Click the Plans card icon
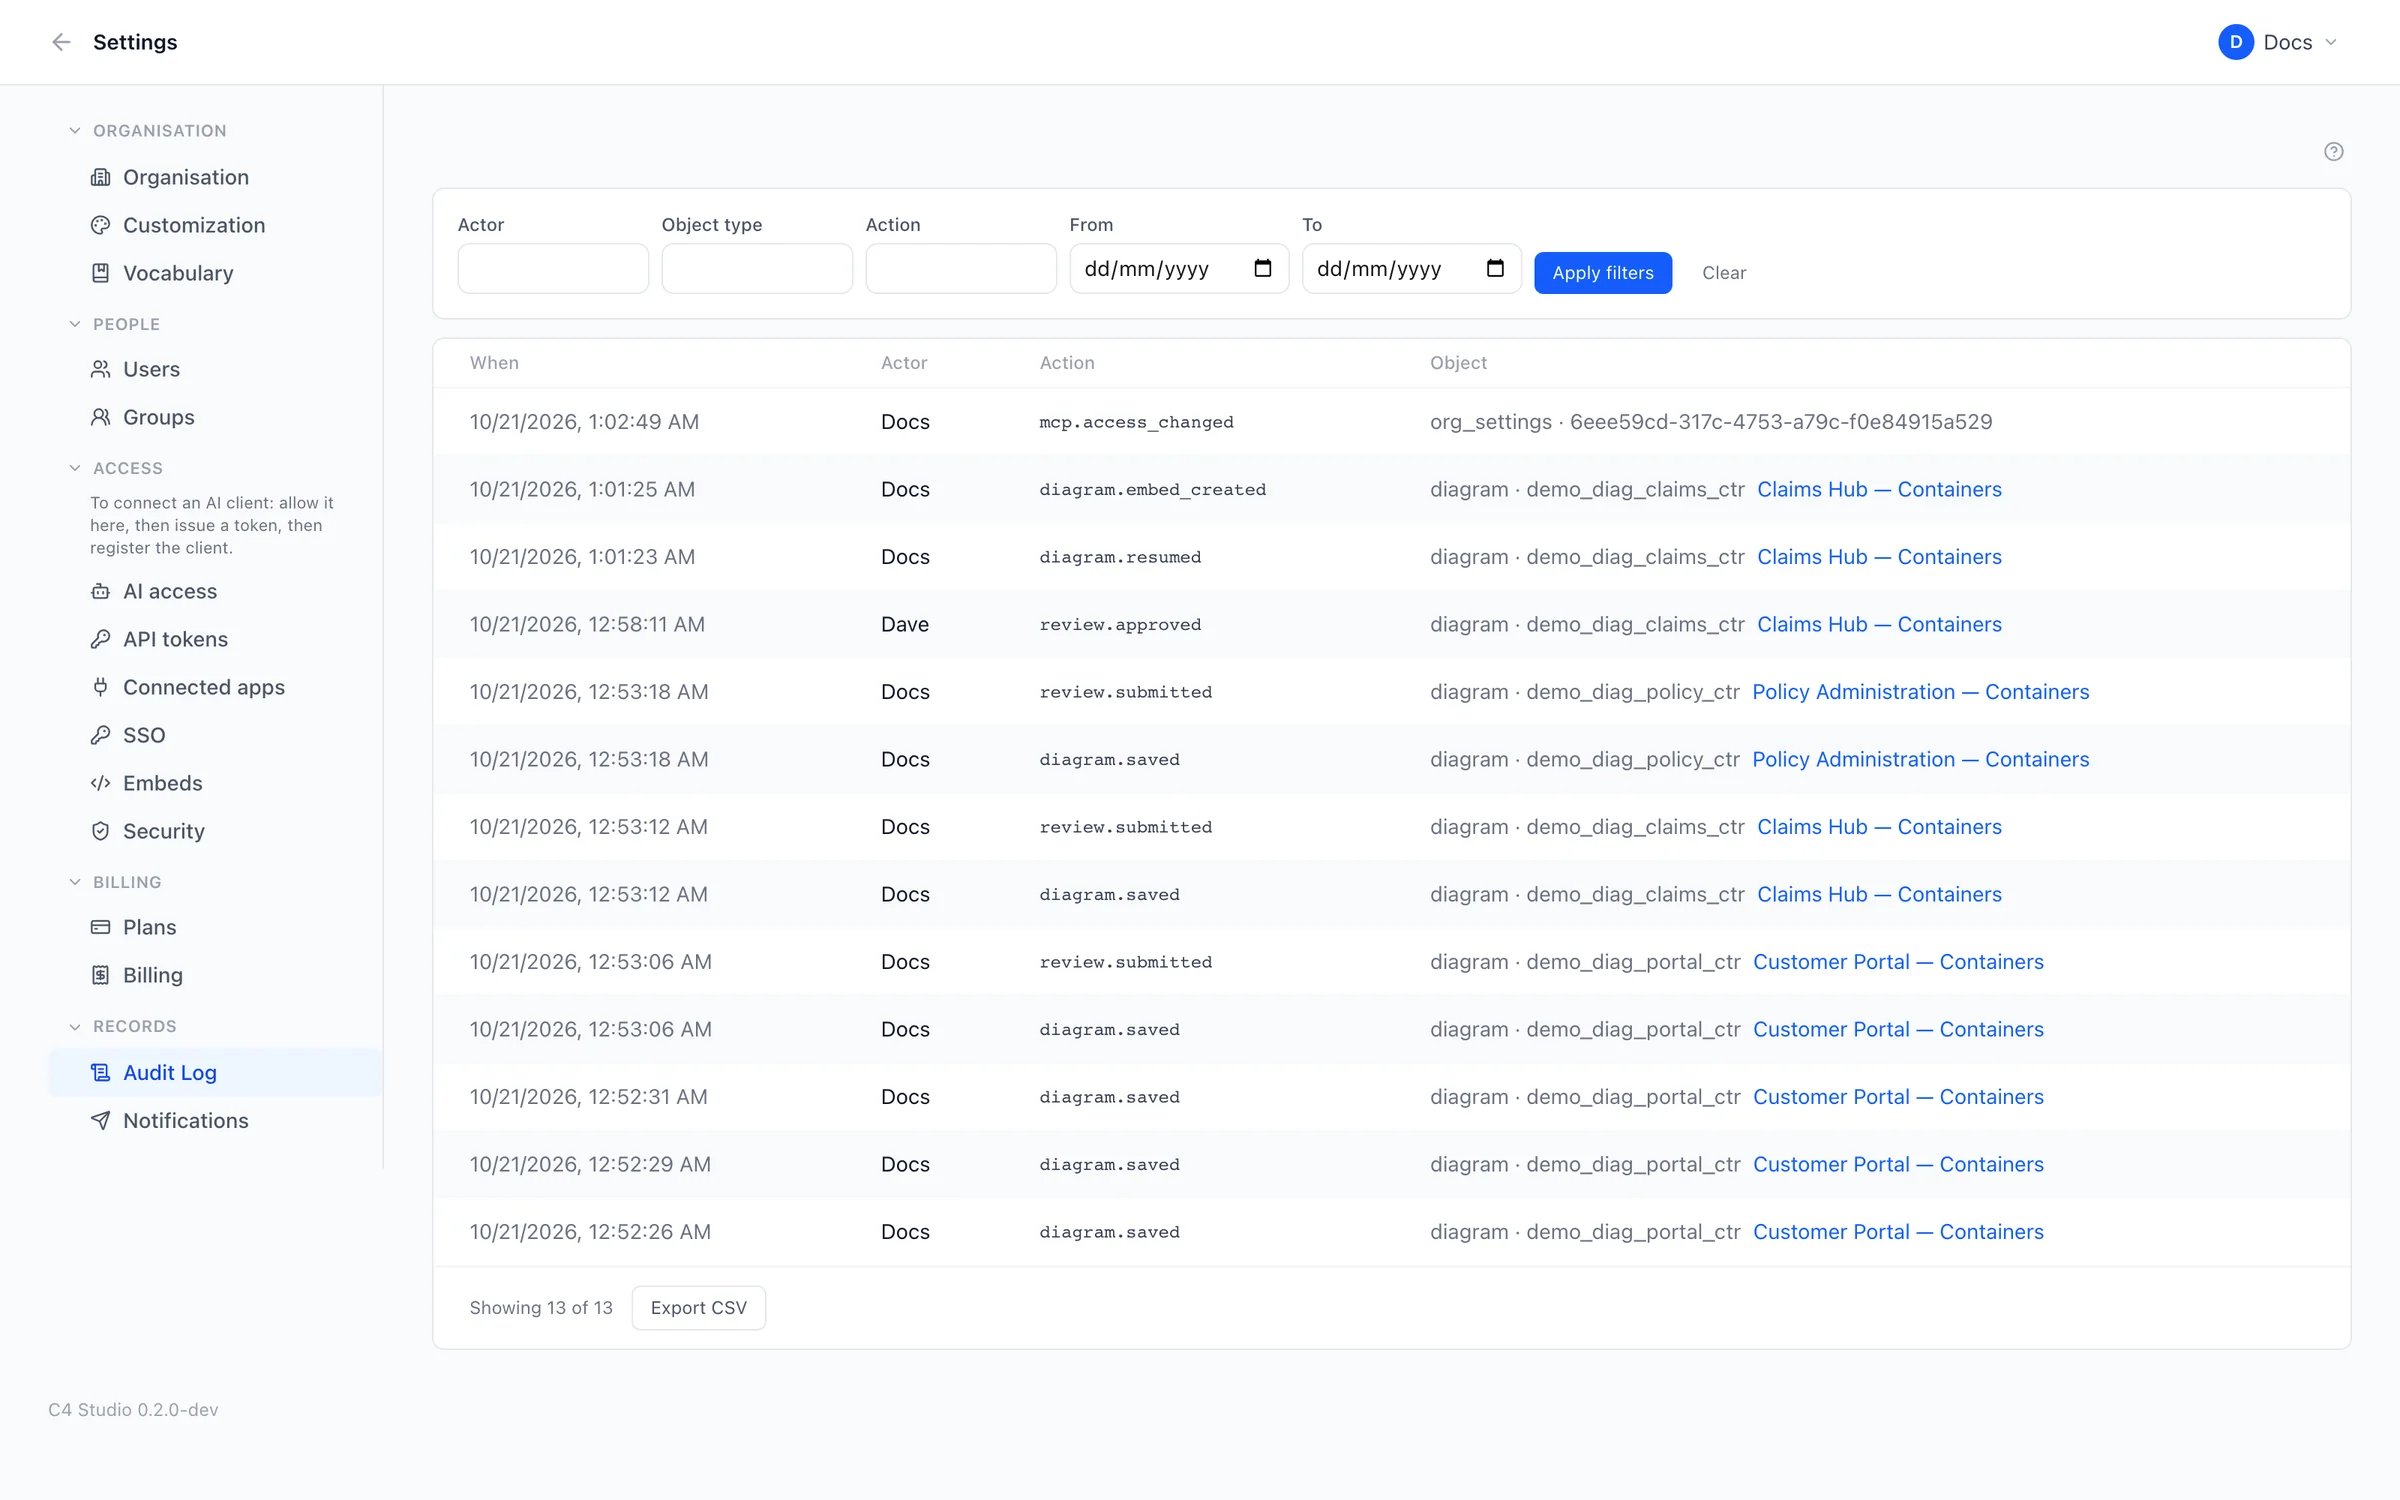This screenshot has width=2400, height=1500. coord(100,927)
